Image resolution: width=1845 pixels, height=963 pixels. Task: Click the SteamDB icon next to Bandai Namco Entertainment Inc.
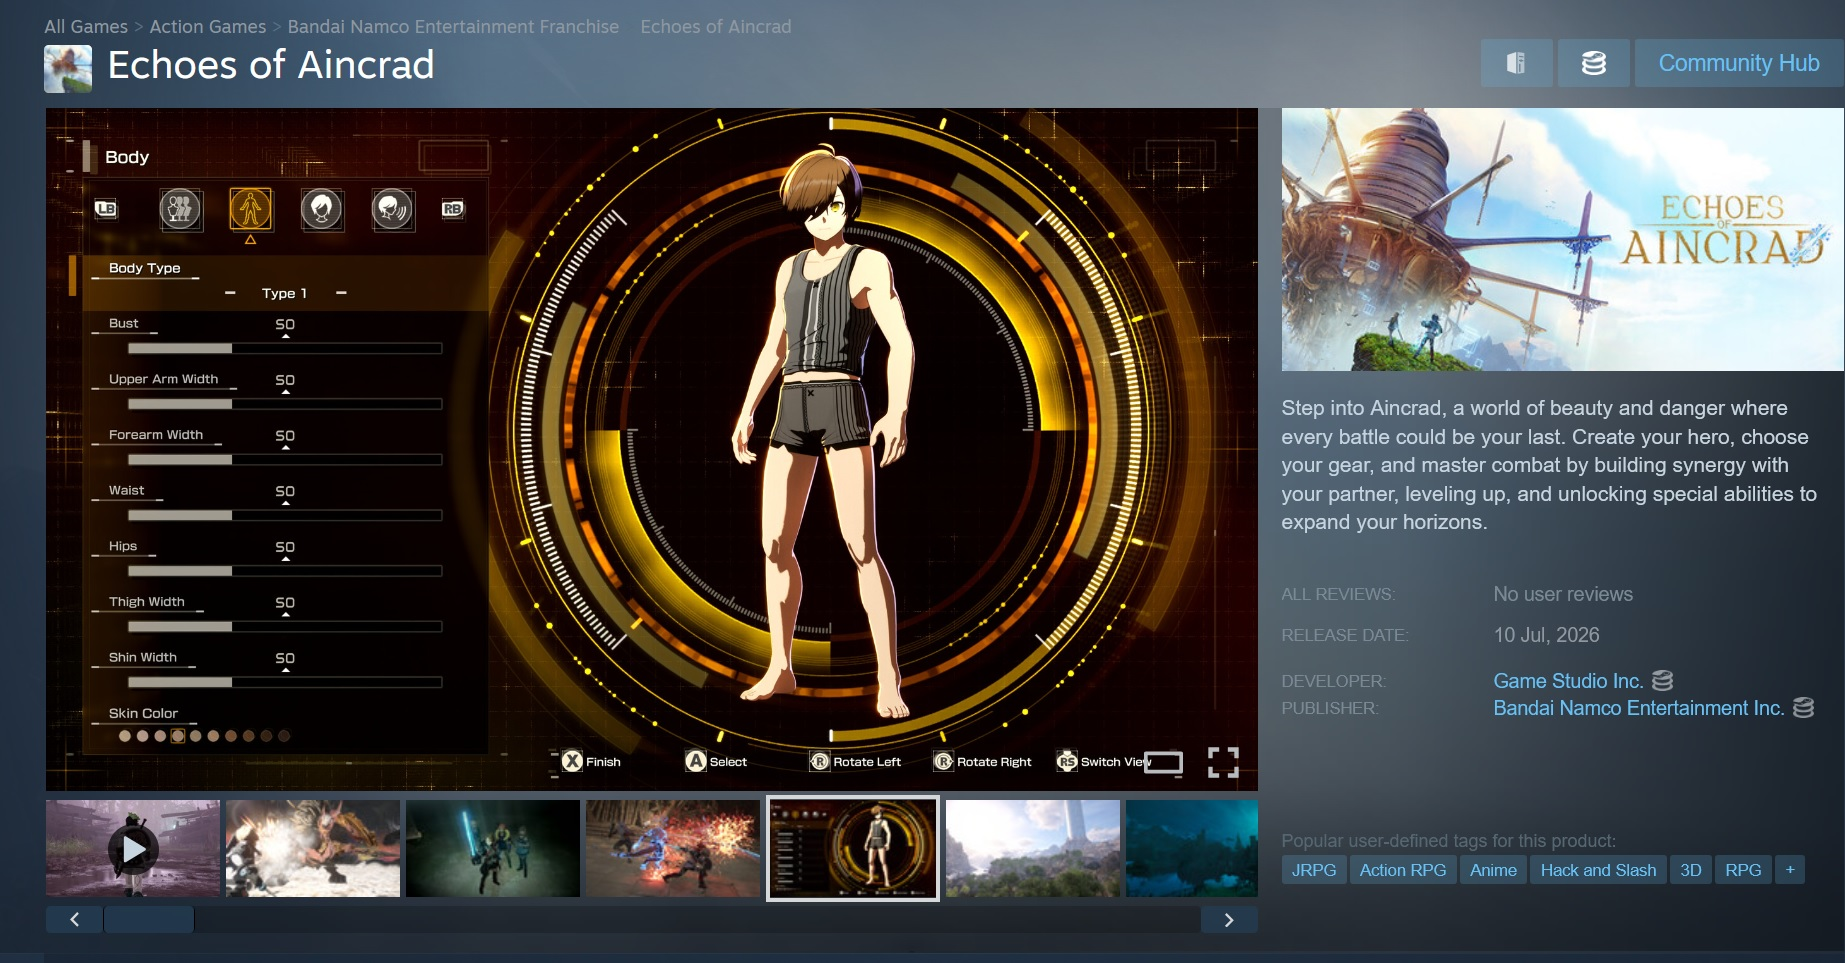(x=1804, y=708)
